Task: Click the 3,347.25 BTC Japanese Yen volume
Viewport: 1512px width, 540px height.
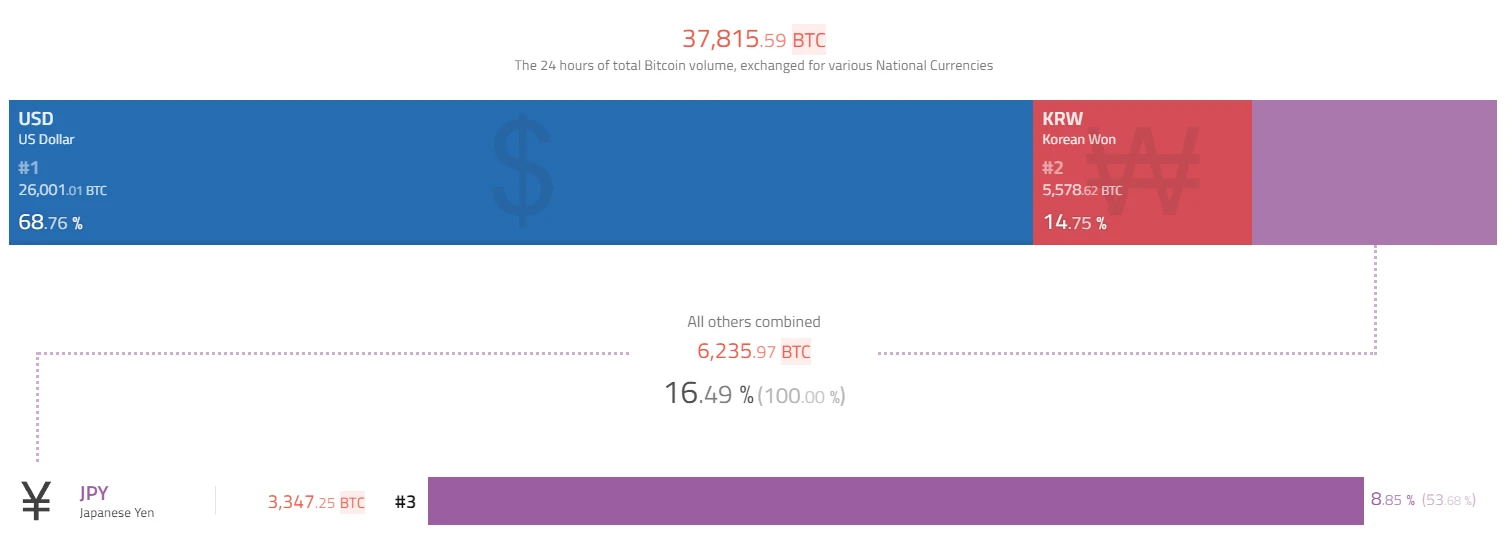Action: pos(316,502)
